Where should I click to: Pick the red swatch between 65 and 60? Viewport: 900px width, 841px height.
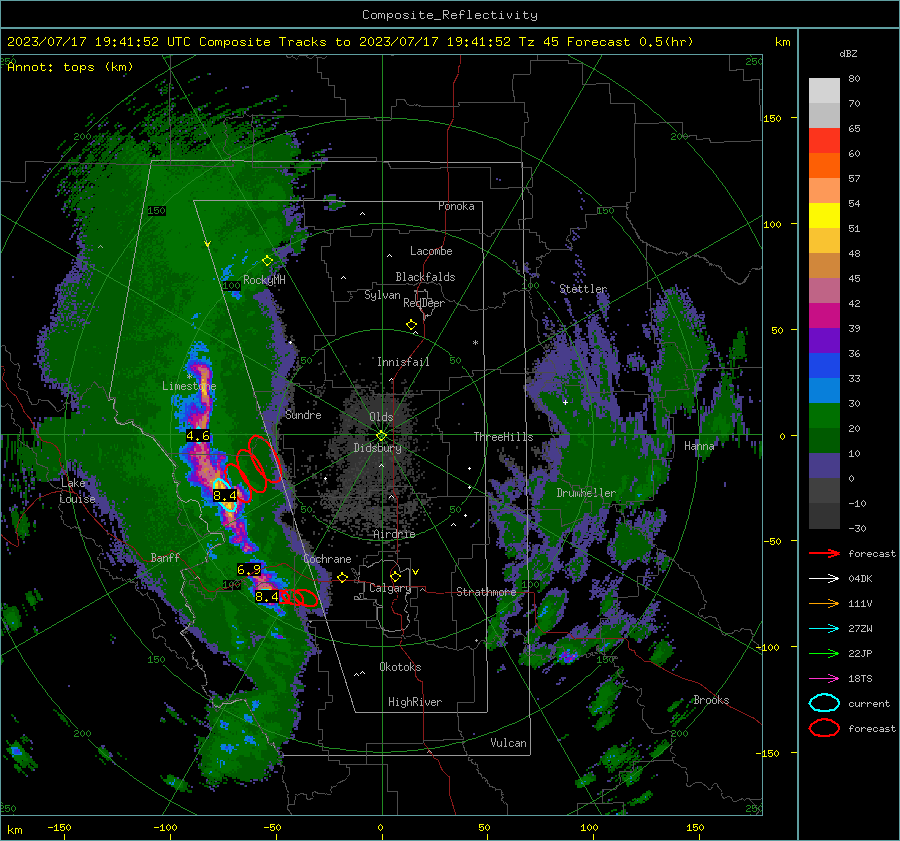tap(824, 141)
